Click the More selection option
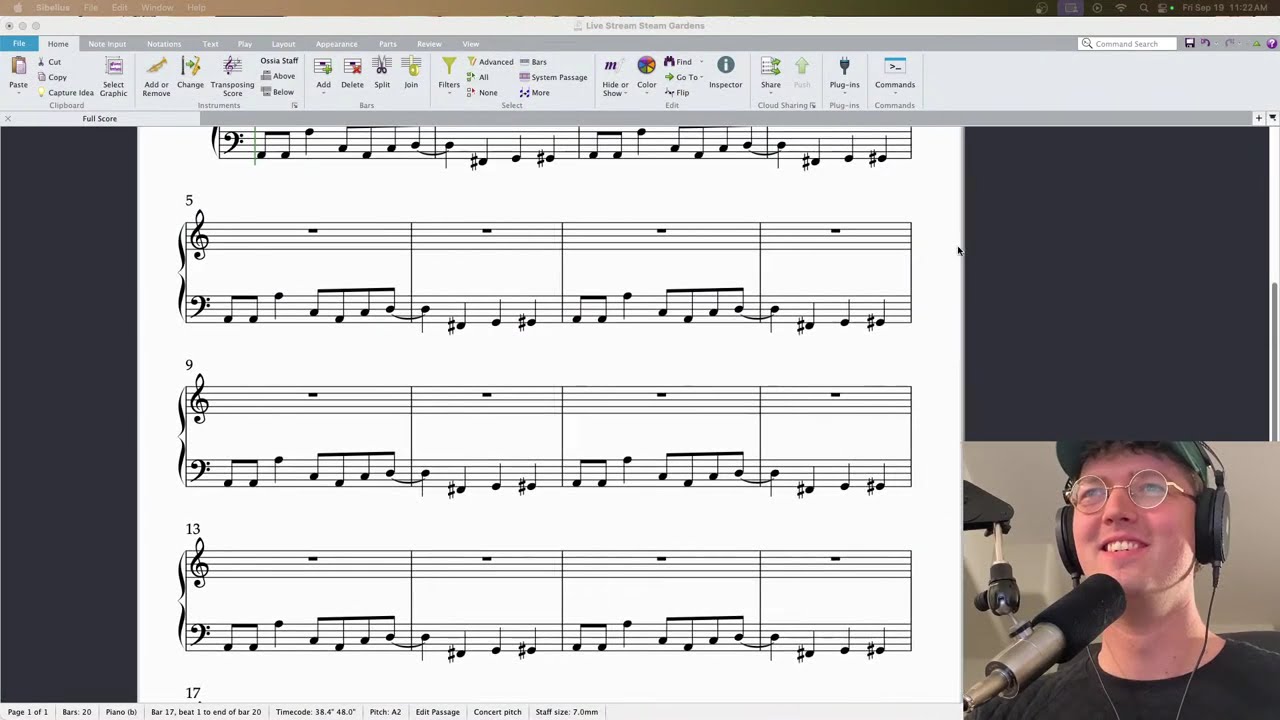 click(534, 92)
